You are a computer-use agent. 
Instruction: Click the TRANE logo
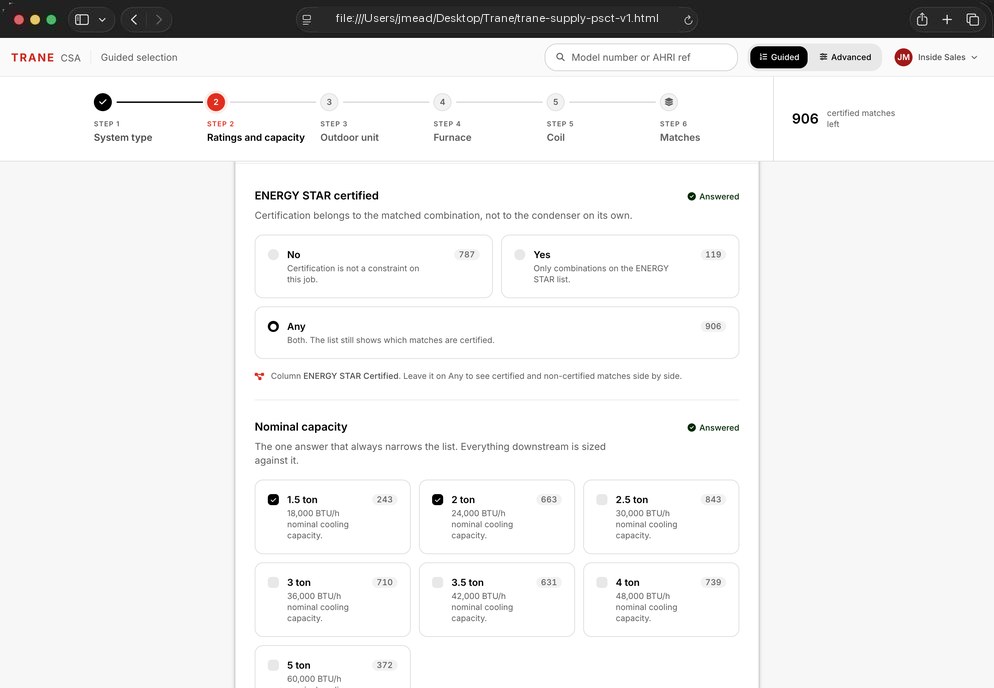pyautogui.click(x=33, y=58)
